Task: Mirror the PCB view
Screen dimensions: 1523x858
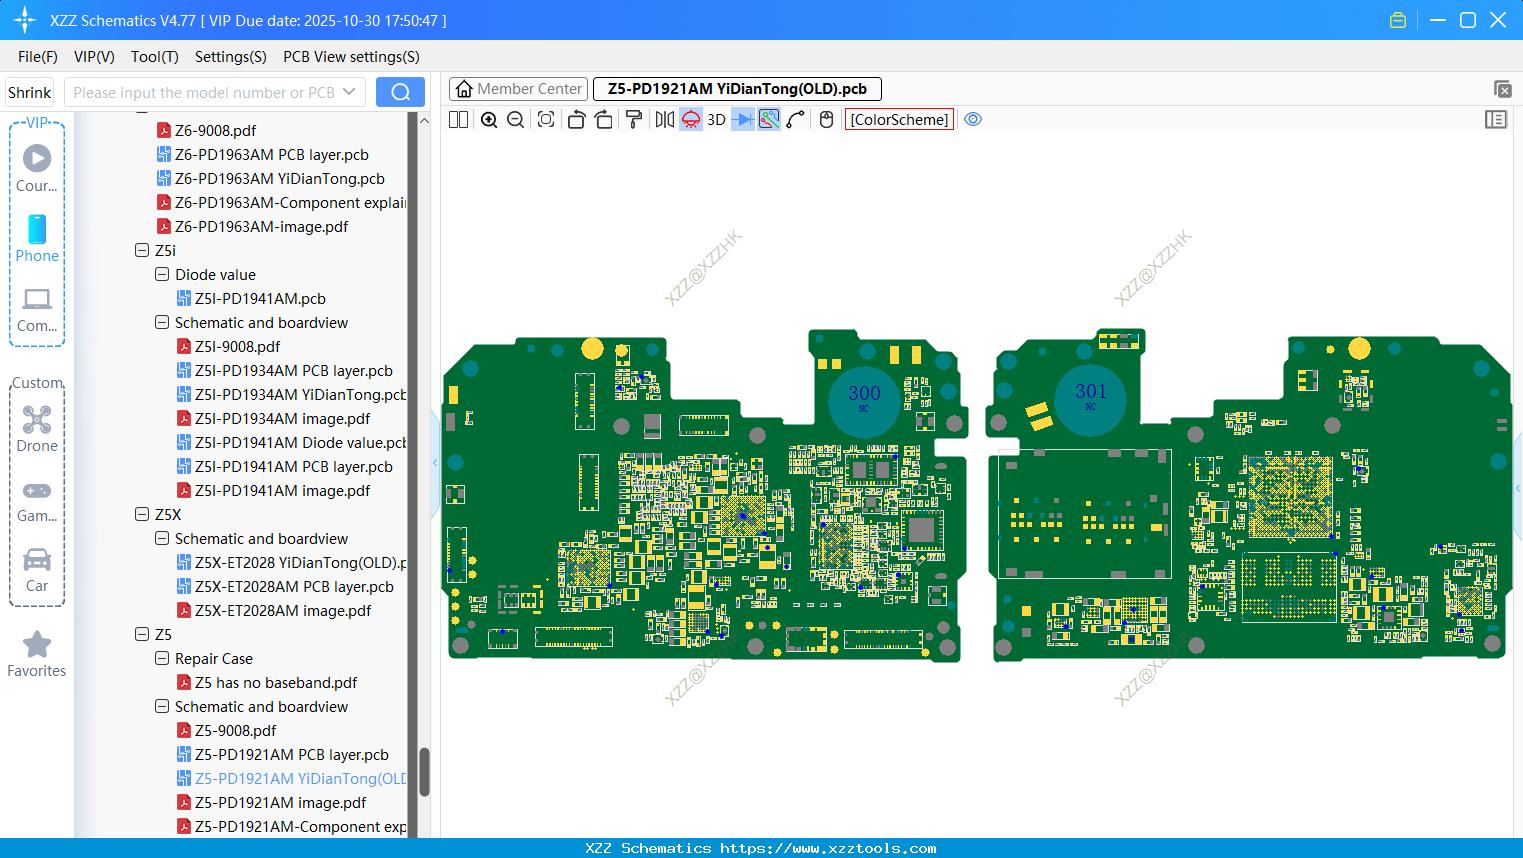Action: coord(664,120)
